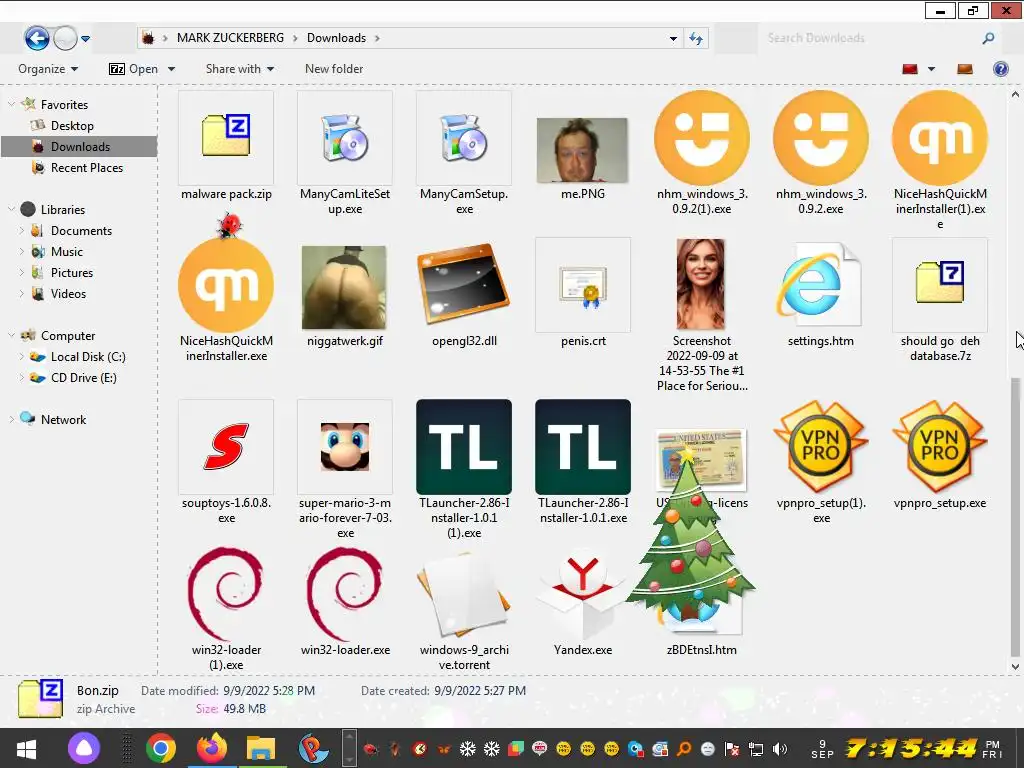Viewport: 1024px width, 768px height.
Task: Select ManyCamSetup.exe installer icon
Action: click(464, 137)
